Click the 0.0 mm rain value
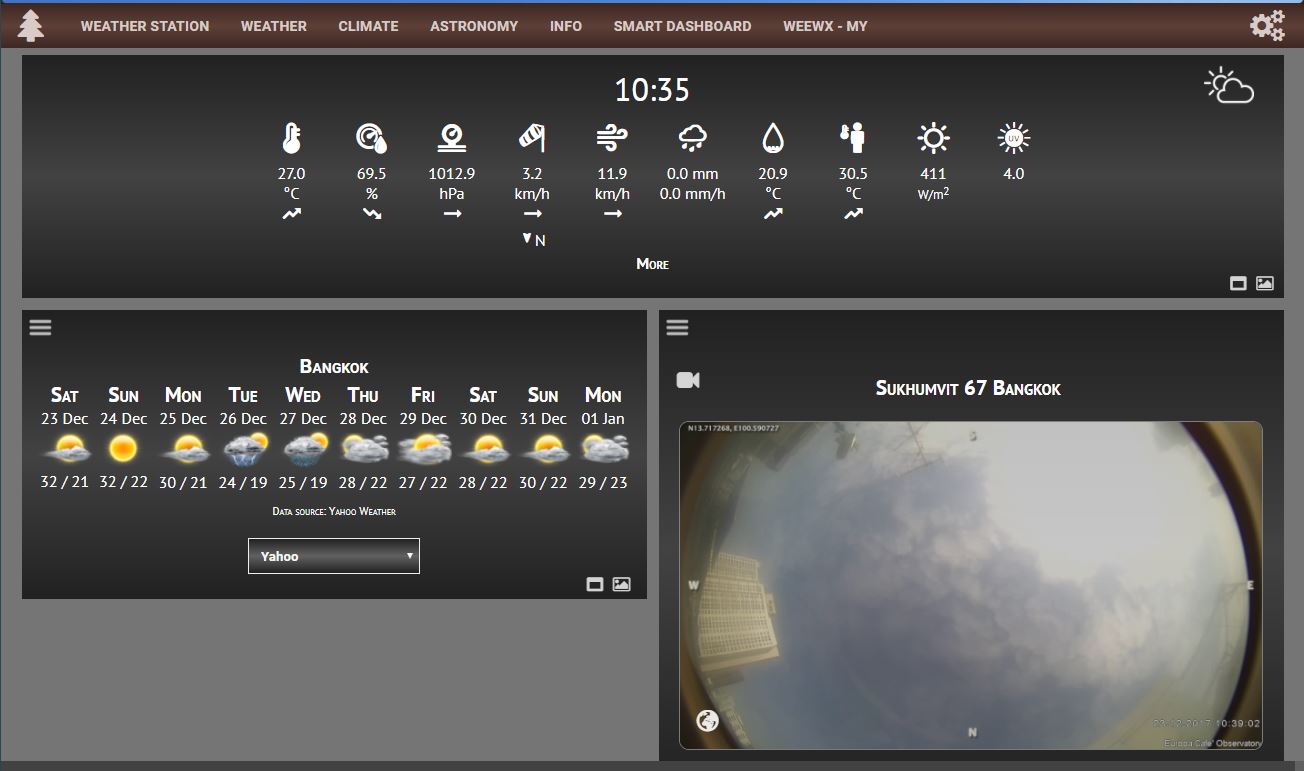 [x=692, y=174]
